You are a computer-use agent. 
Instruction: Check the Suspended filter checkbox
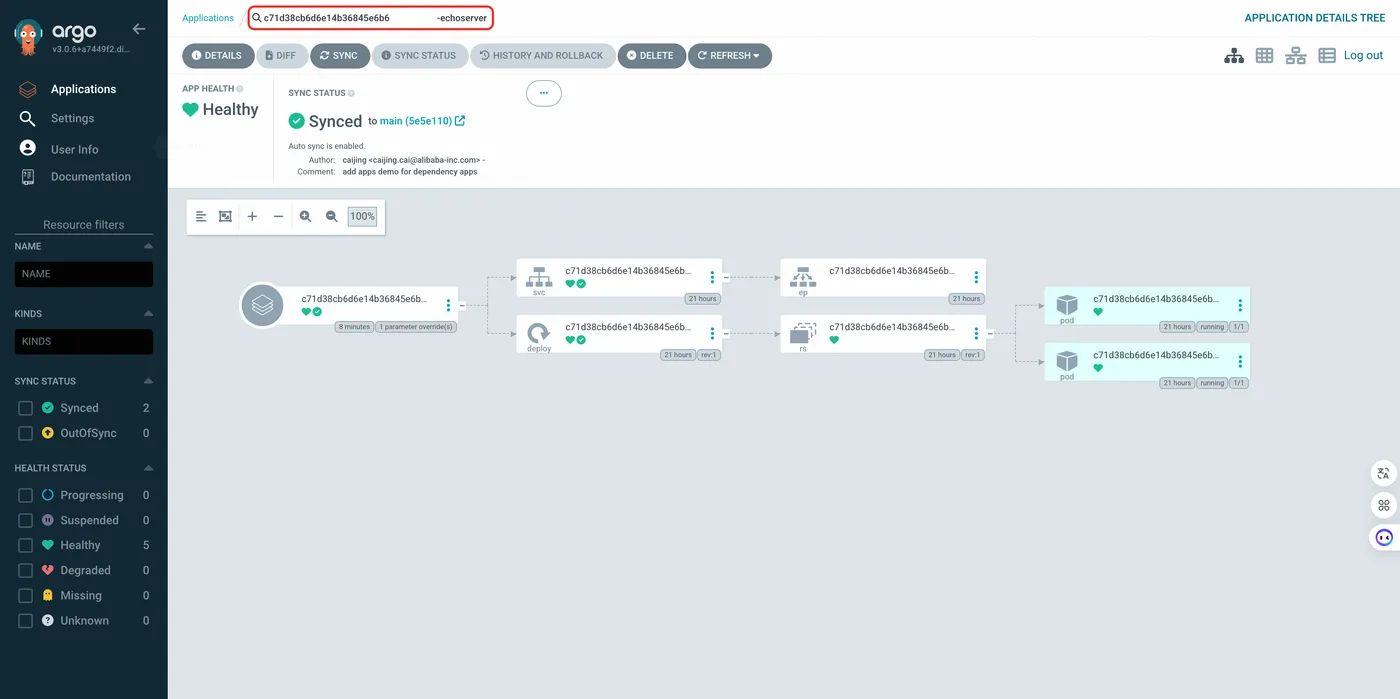coord(26,520)
